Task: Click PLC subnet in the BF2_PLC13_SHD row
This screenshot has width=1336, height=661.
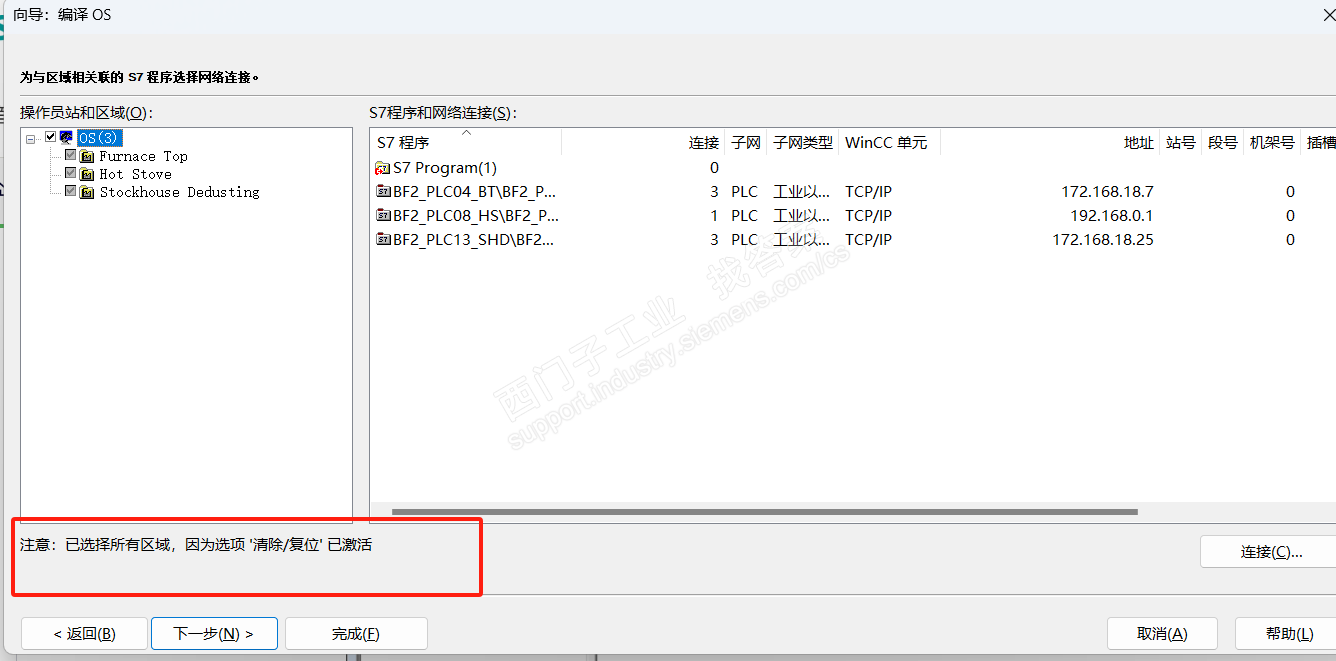Action: click(x=744, y=239)
